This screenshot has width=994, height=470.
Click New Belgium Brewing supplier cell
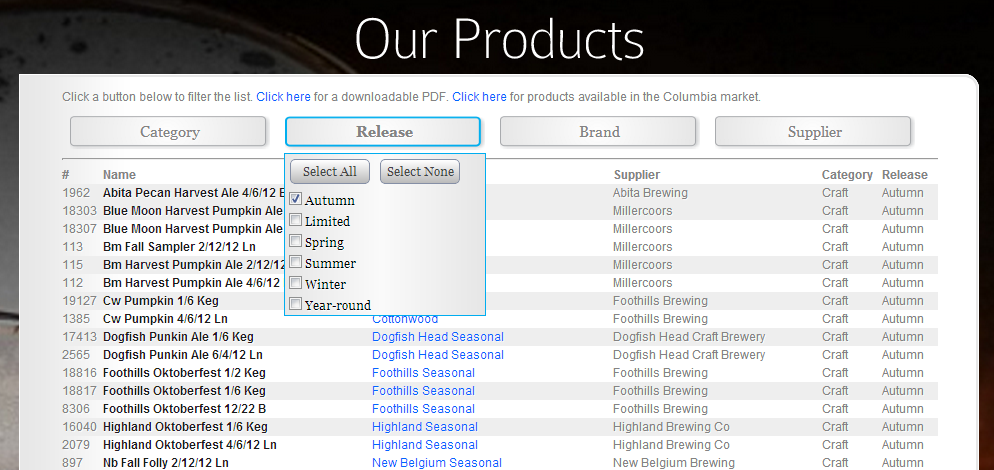pyautogui.click(x=673, y=463)
